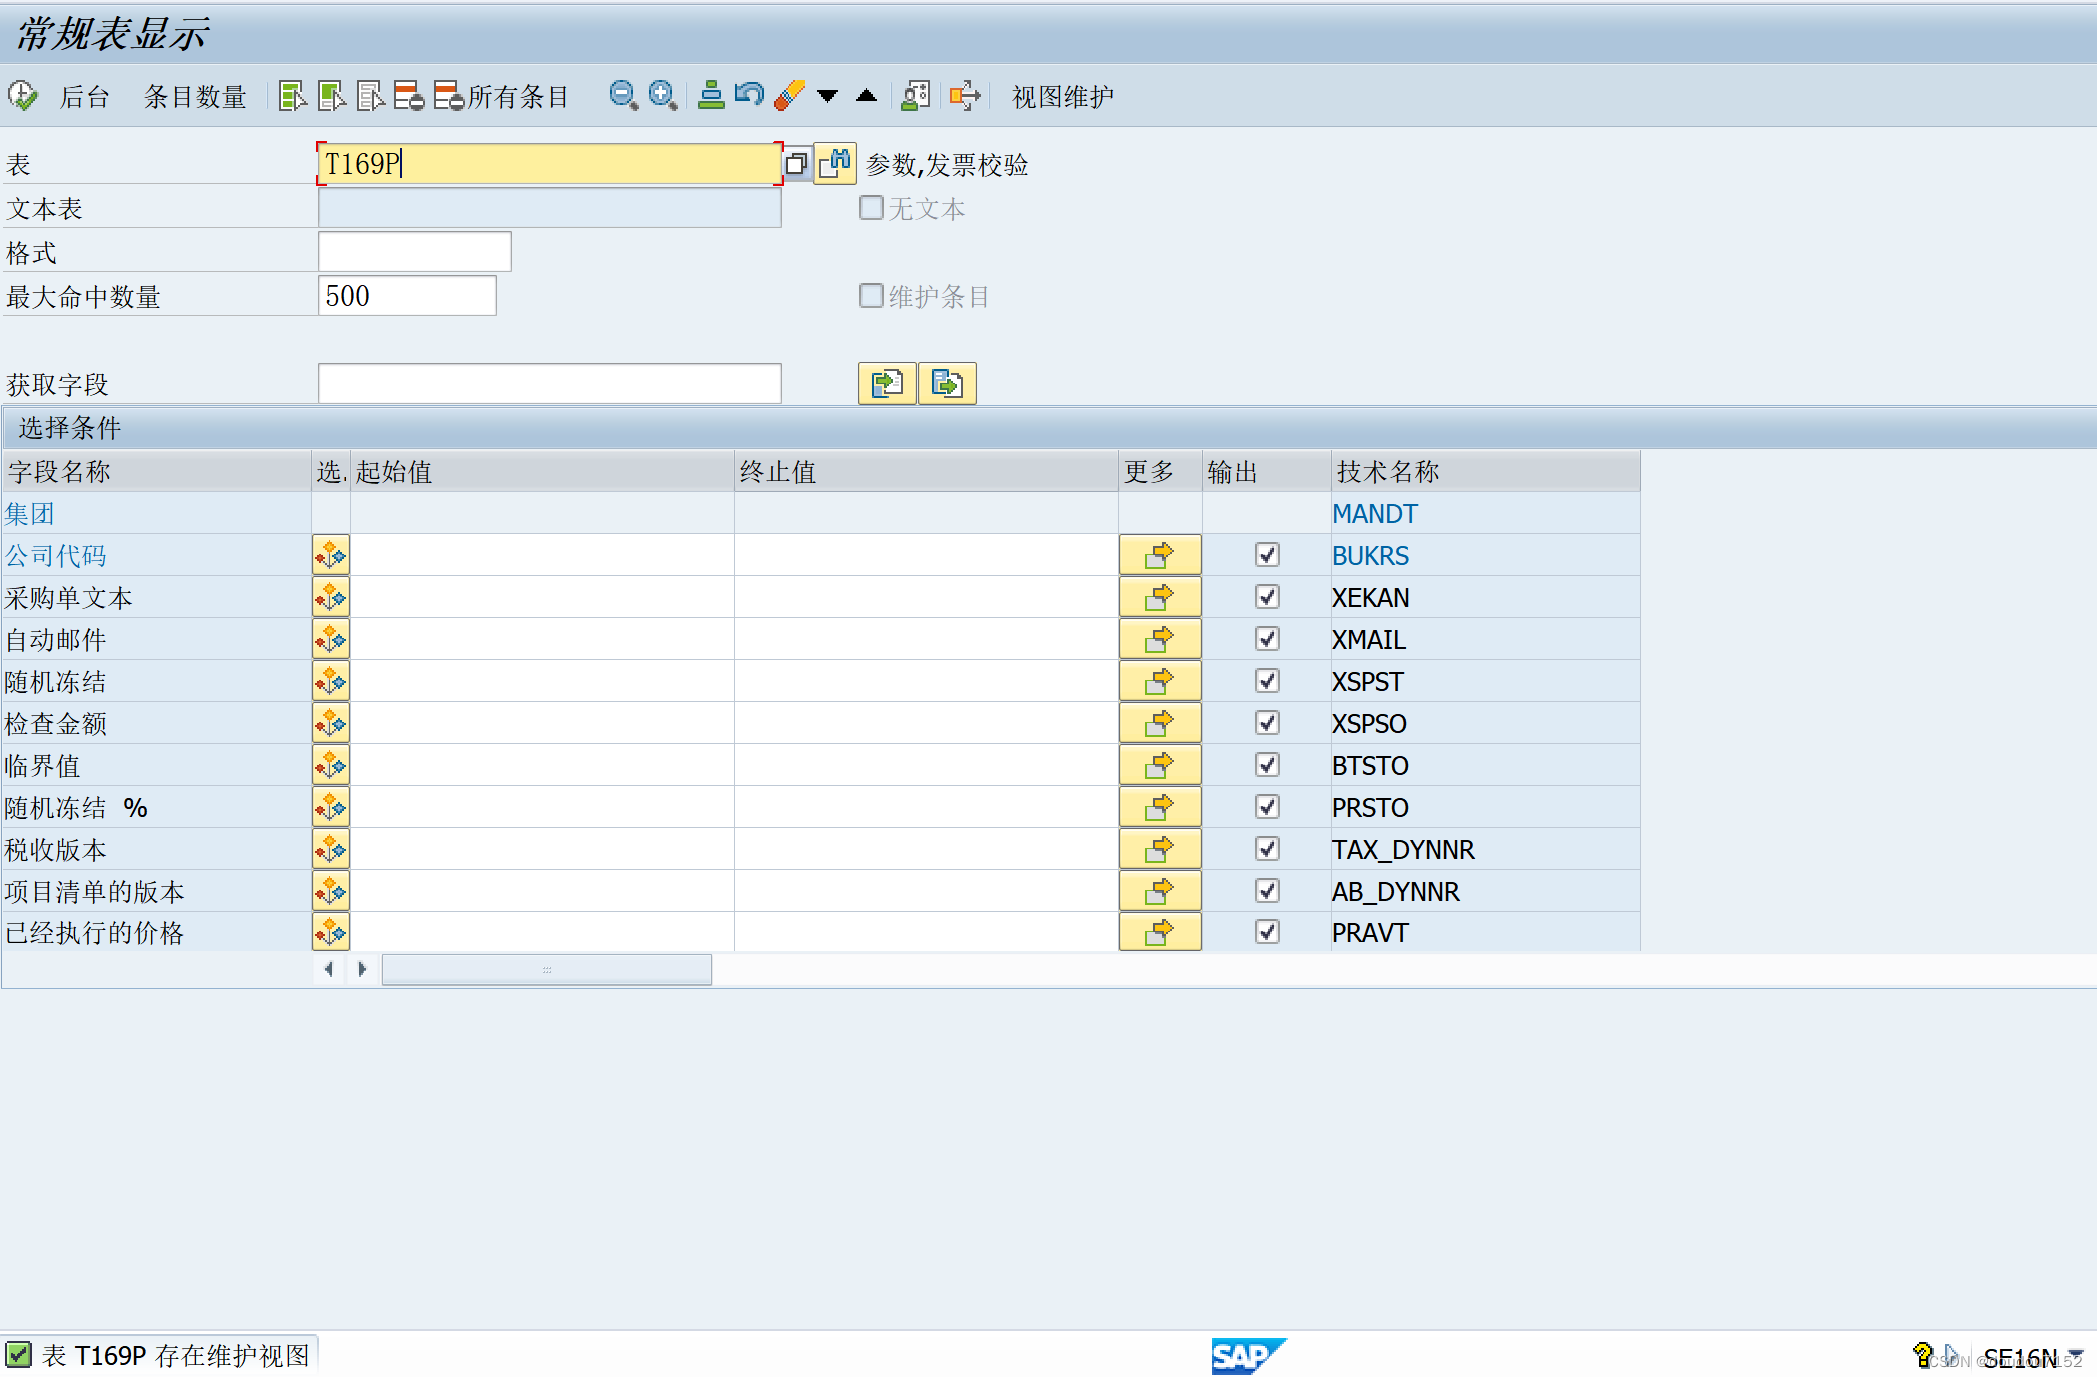
Task: Click the horizontal scrollbar under selection table
Action: pyautogui.click(x=546, y=969)
